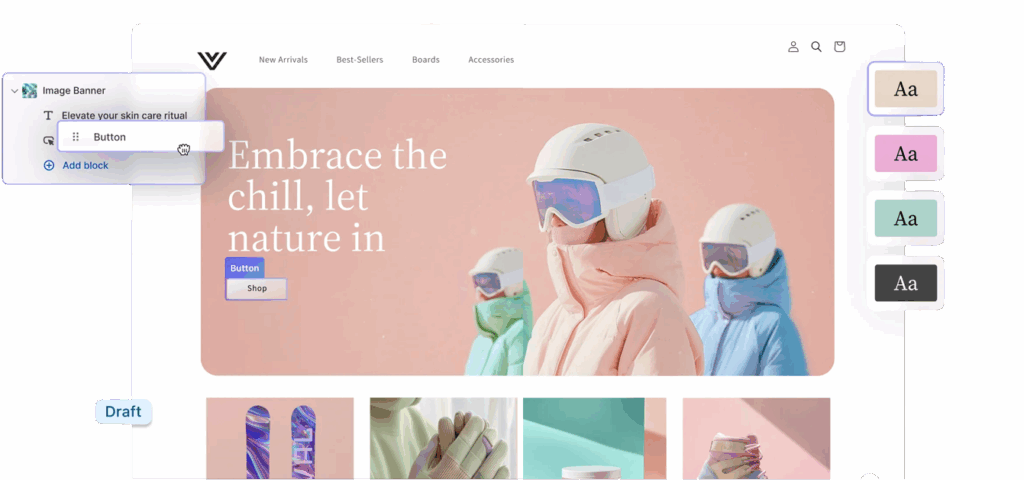Apply the dark gray Aa color scheme
This screenshot has height=480, width=1024.
point(906,283)
